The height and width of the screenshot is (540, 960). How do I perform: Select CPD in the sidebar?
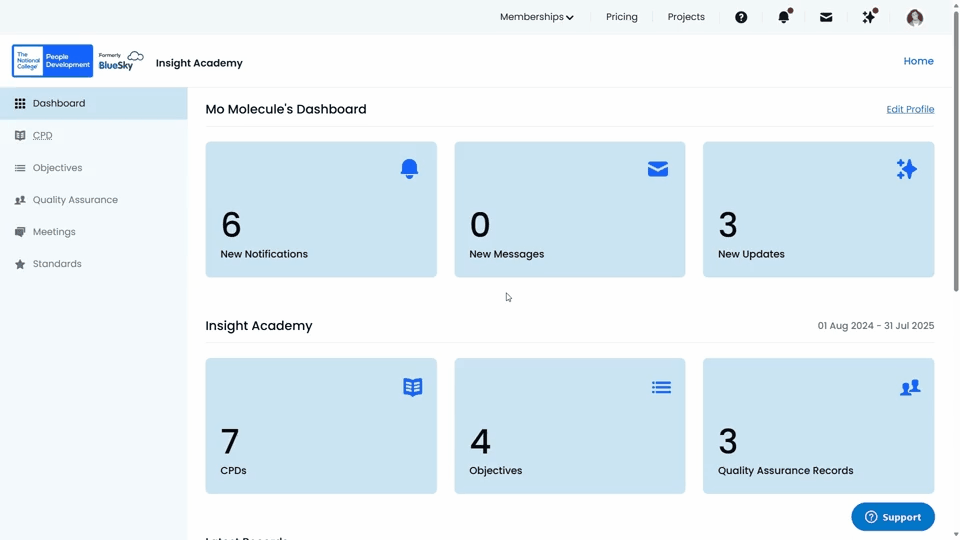pos(43,136)
